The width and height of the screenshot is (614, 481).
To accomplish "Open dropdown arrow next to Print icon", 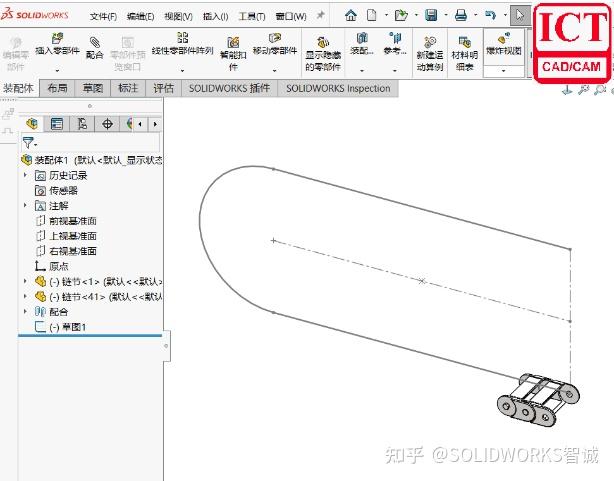I will (x=476, y=16).
